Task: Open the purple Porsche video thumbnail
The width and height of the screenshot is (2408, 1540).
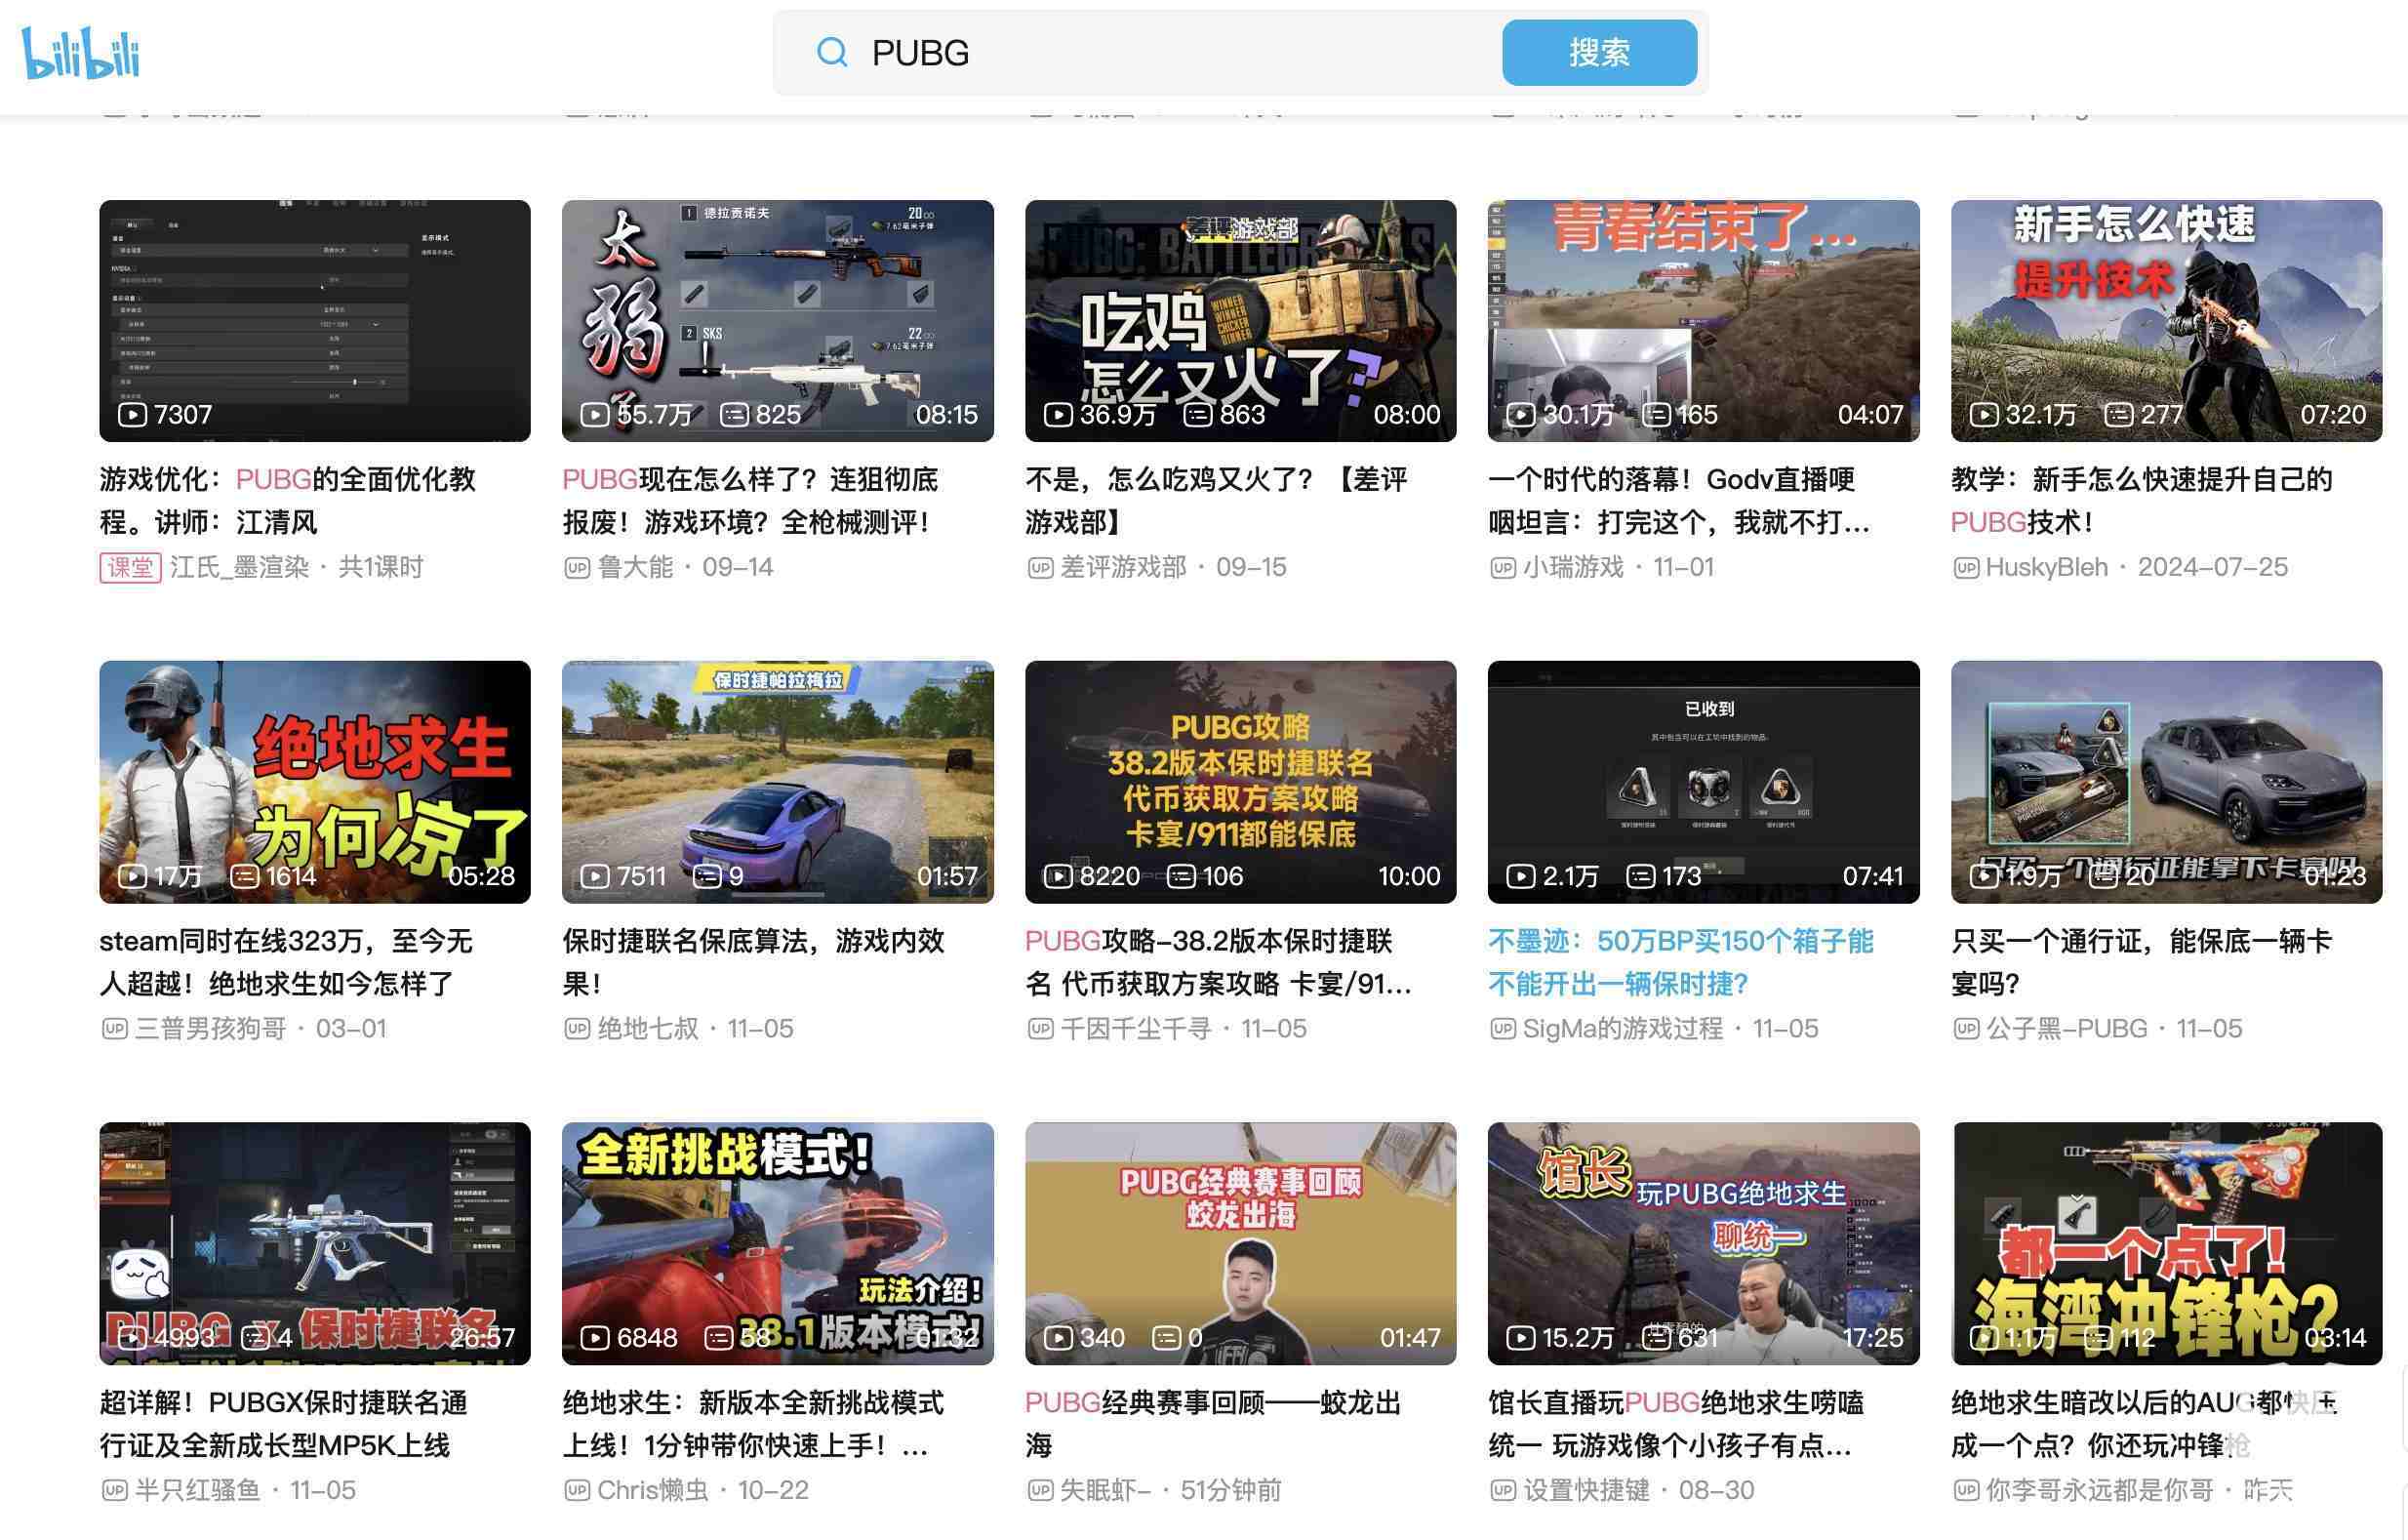Action: tap(777, 781)
